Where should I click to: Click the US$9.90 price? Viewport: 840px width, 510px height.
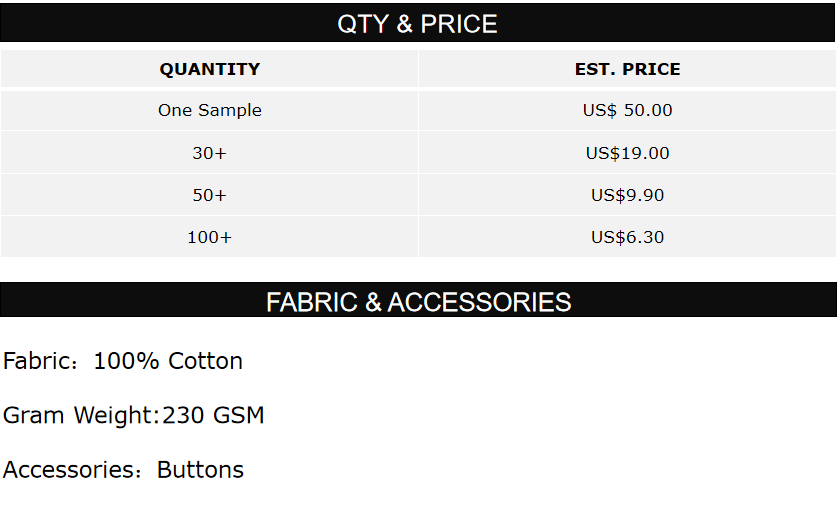(627, 196)
